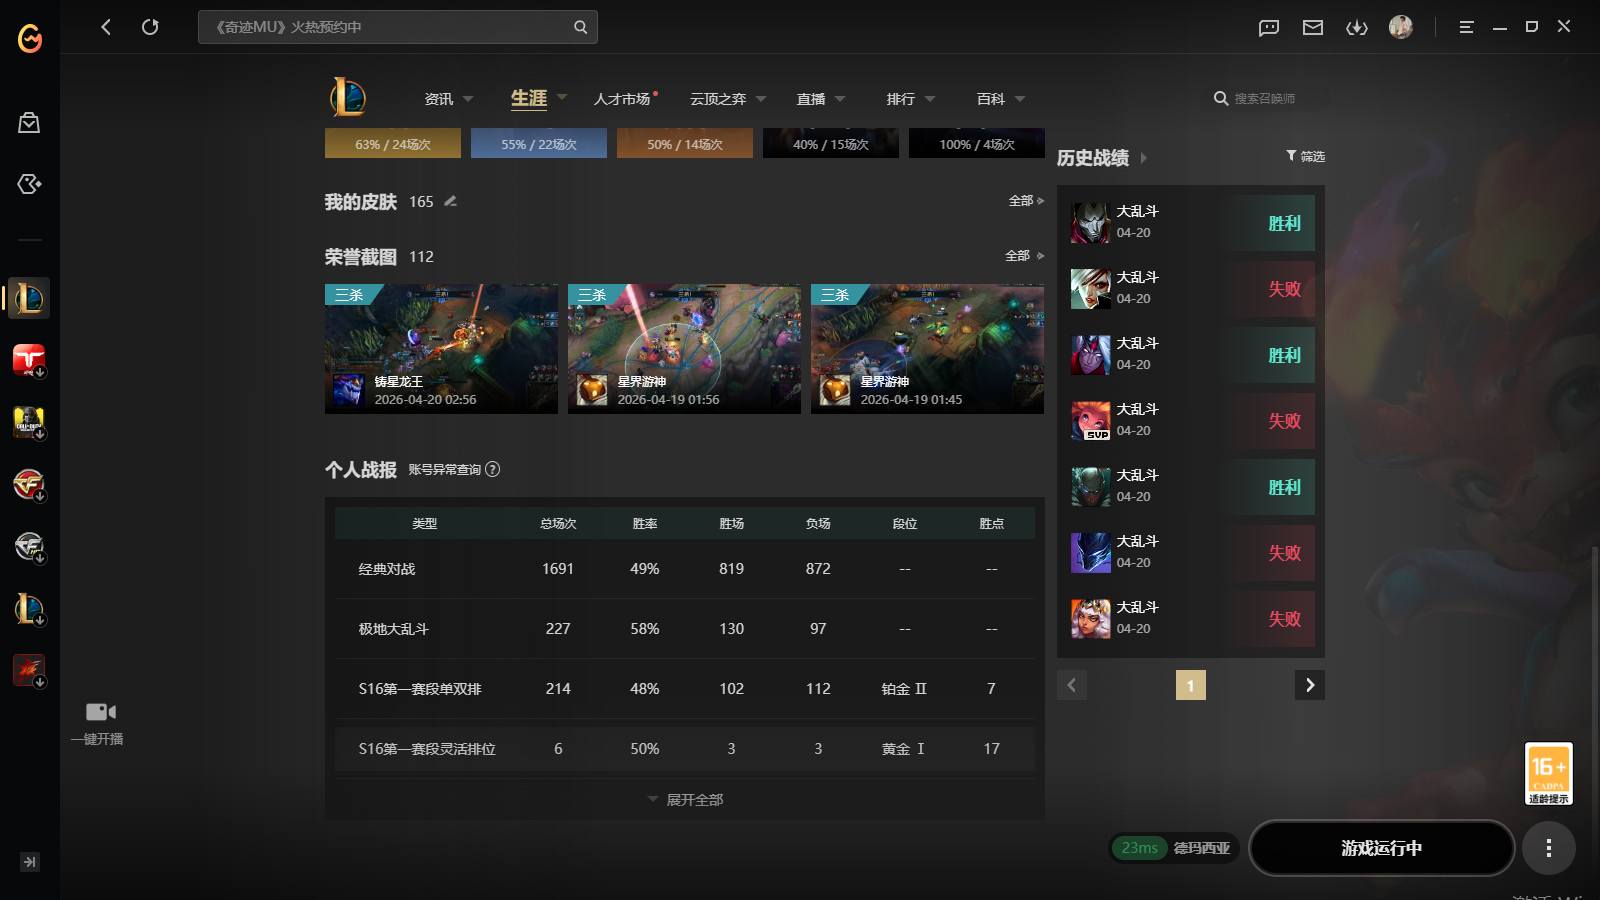Click the League of Legends logo in the header
The height and width of the screenshot is (900, 1600).
(x=348, y=97)
